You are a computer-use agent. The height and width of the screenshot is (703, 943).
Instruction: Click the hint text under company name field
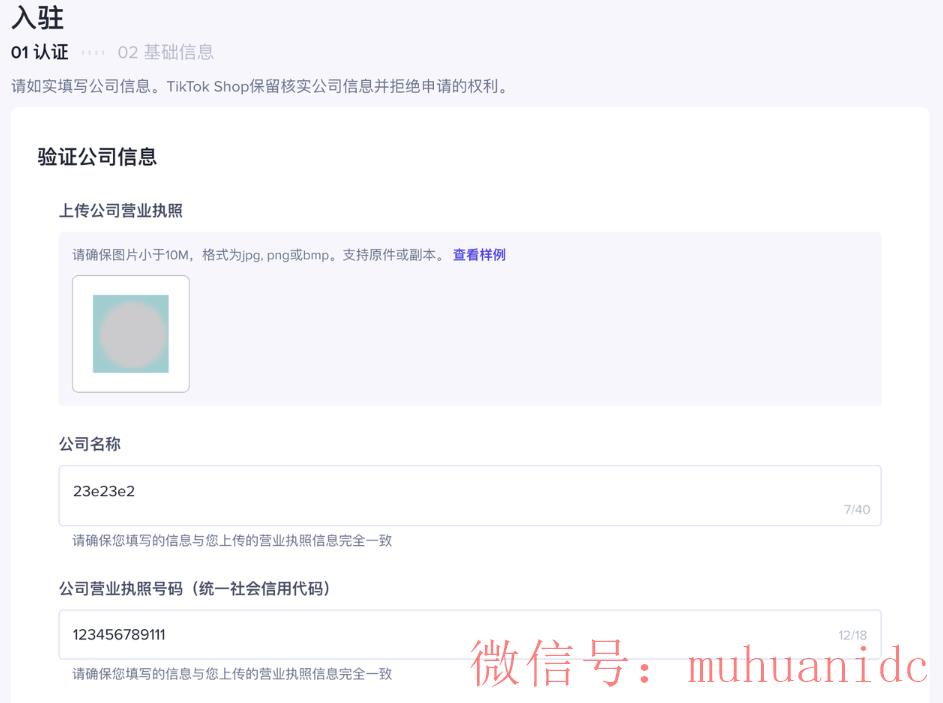coord(232,541)
